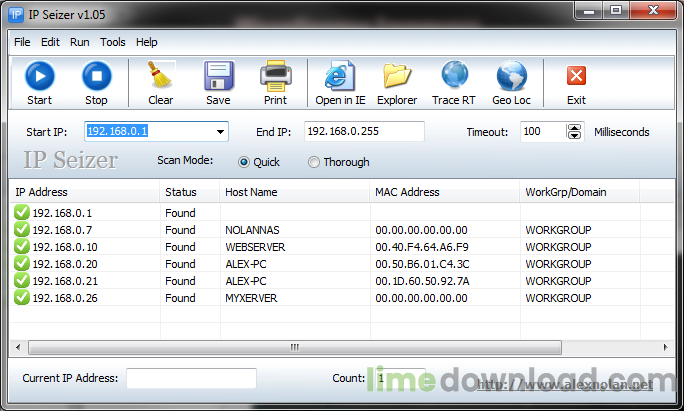The height and width of the screenshot is (411, 684).
Task: Start the IP scan
Action: pos(40,83)
